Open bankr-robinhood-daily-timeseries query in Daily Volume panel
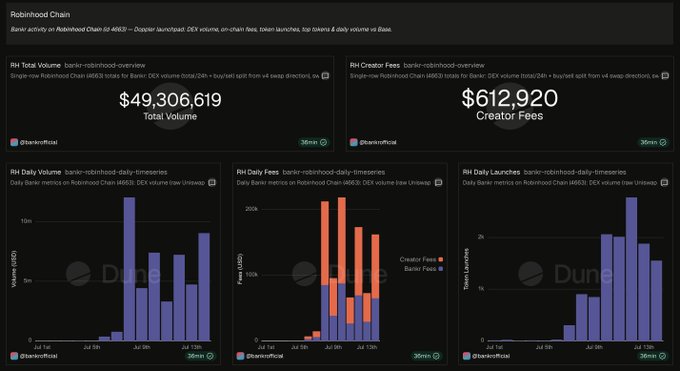 coord(116,172)
